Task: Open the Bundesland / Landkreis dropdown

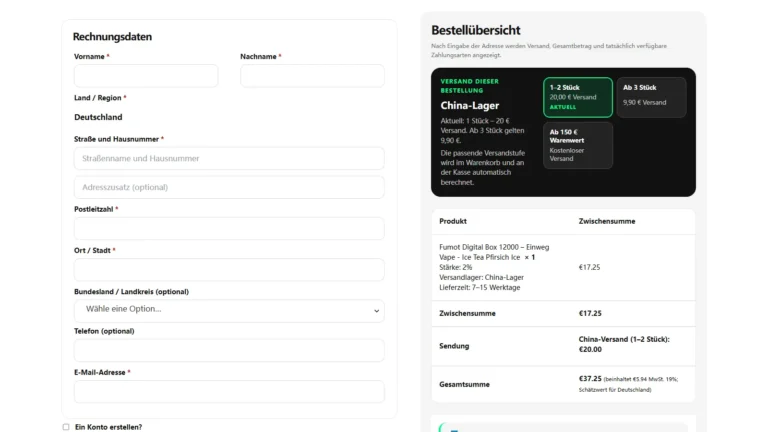Action: click(229, 311)
